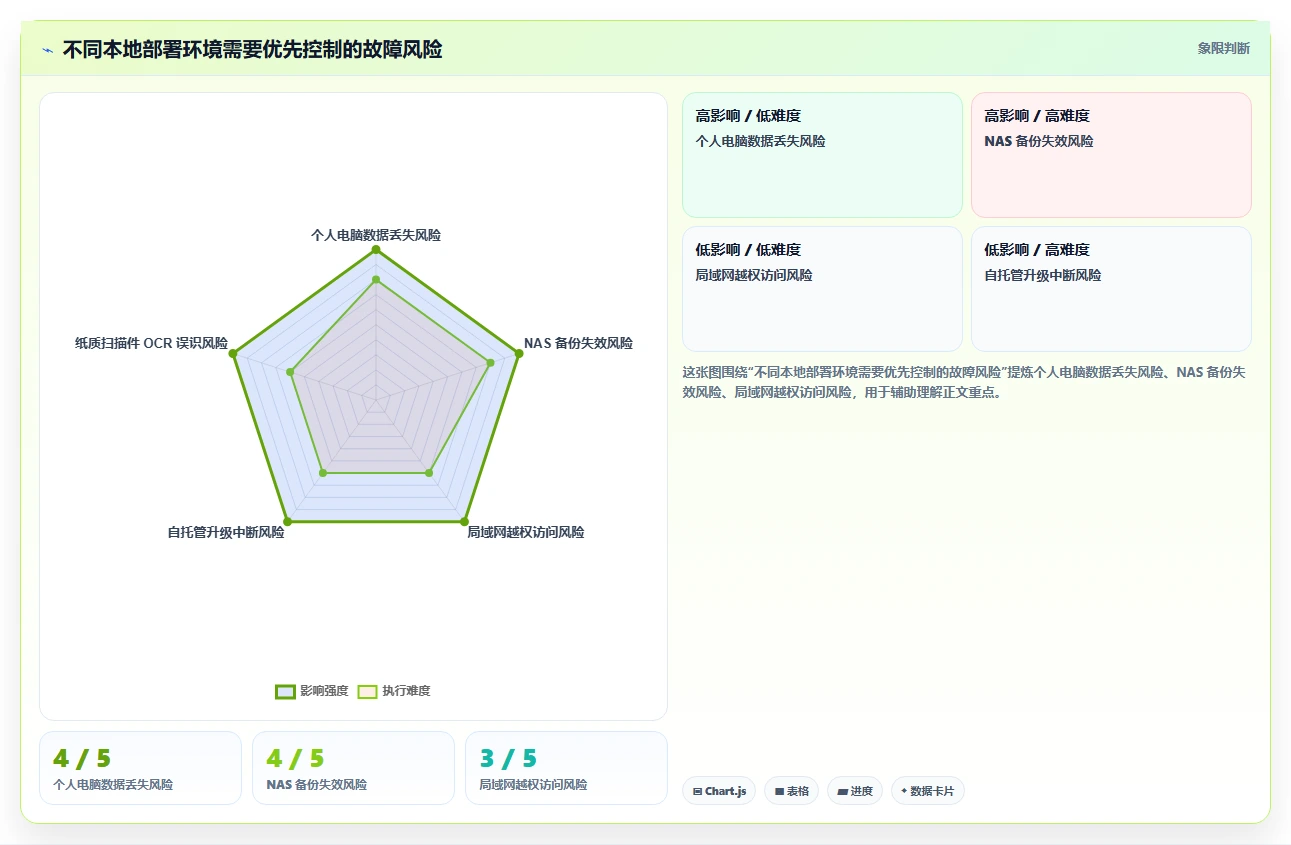The image size is (1291, 845).
Task: Select the Chart.js tag chip
Action: click(x=719, y=791)
